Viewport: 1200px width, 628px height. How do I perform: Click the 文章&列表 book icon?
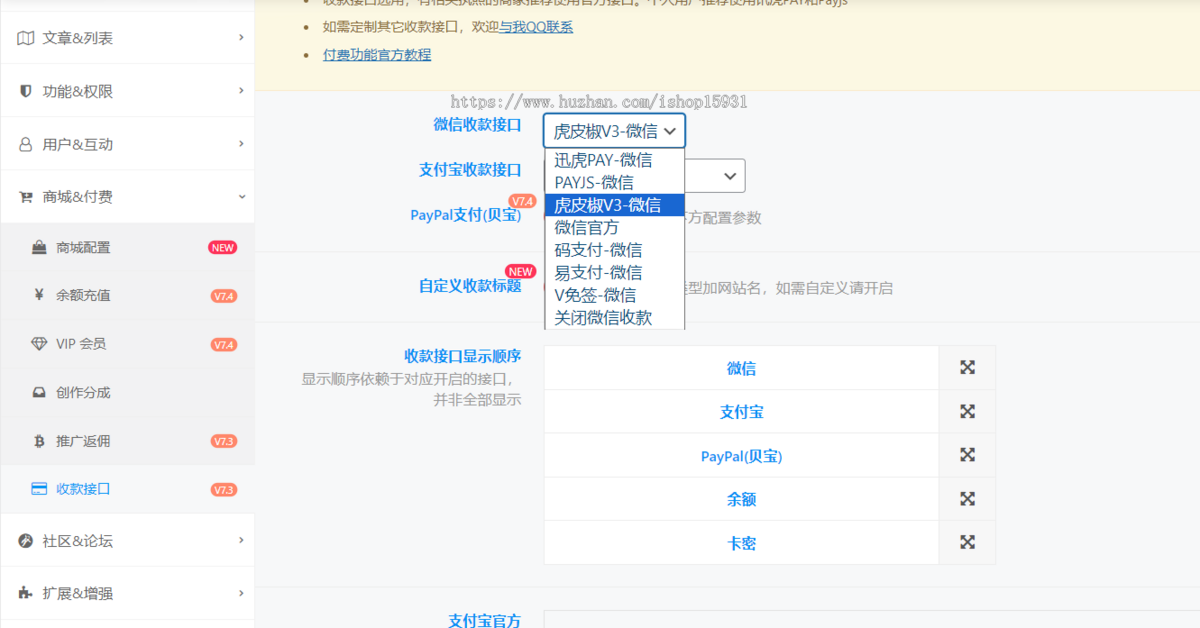pyautogui.click(x=26, y=38)
